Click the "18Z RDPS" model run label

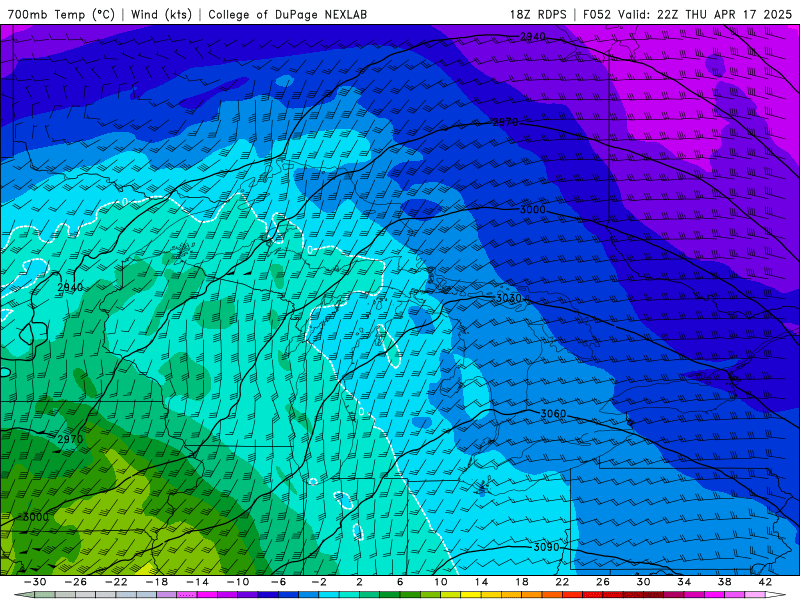click(538, 14)
